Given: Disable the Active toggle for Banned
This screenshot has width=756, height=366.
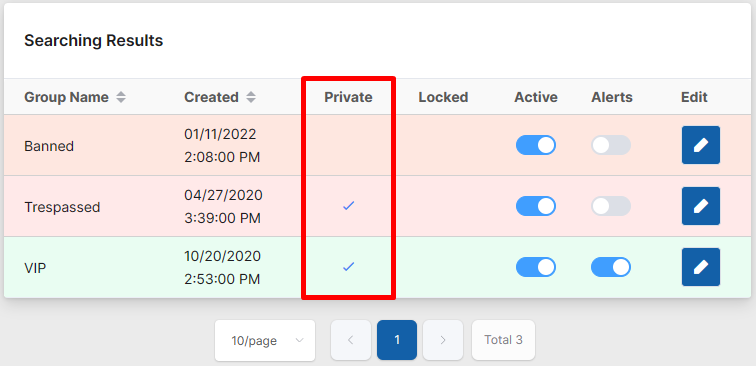Looking at the screenshot, I should coord(536,145).
